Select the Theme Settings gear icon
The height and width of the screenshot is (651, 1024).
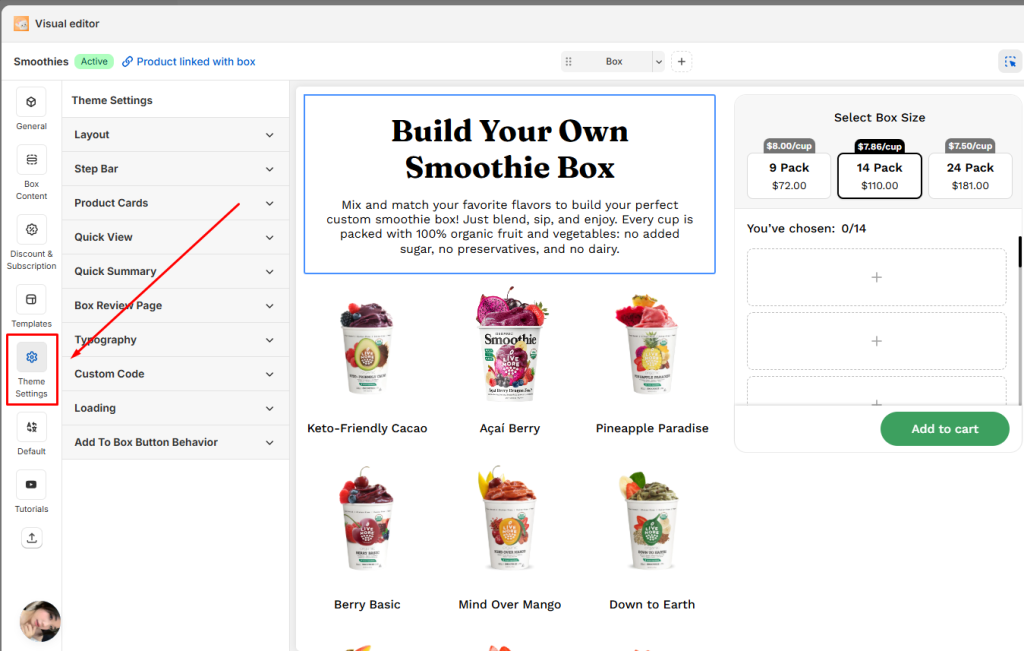pos(31,357)
